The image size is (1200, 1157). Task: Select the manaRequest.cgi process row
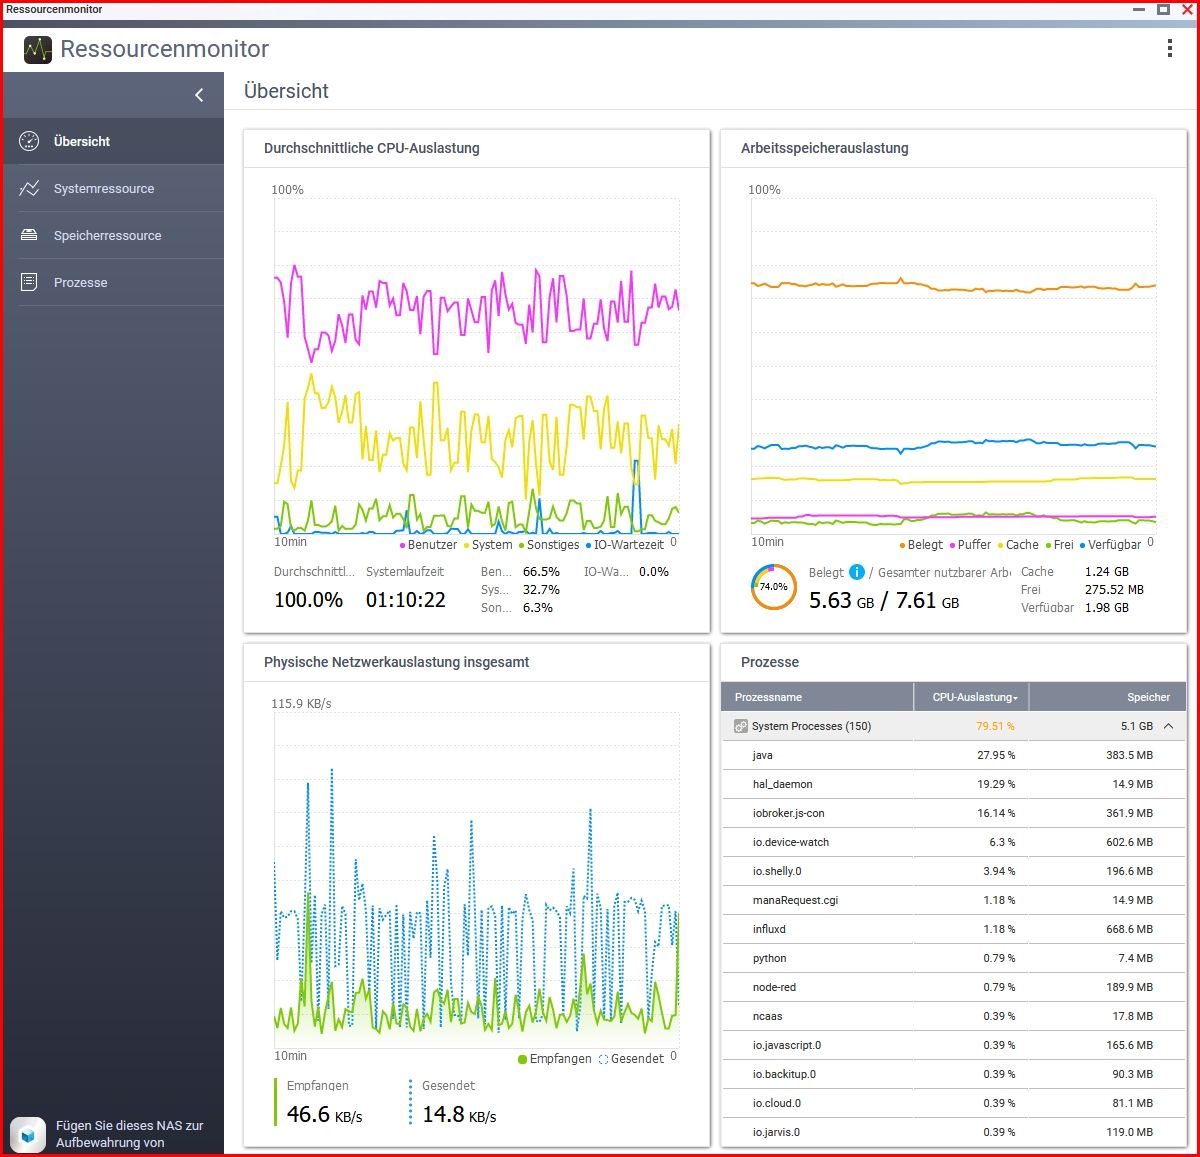[x=954, y=900]
